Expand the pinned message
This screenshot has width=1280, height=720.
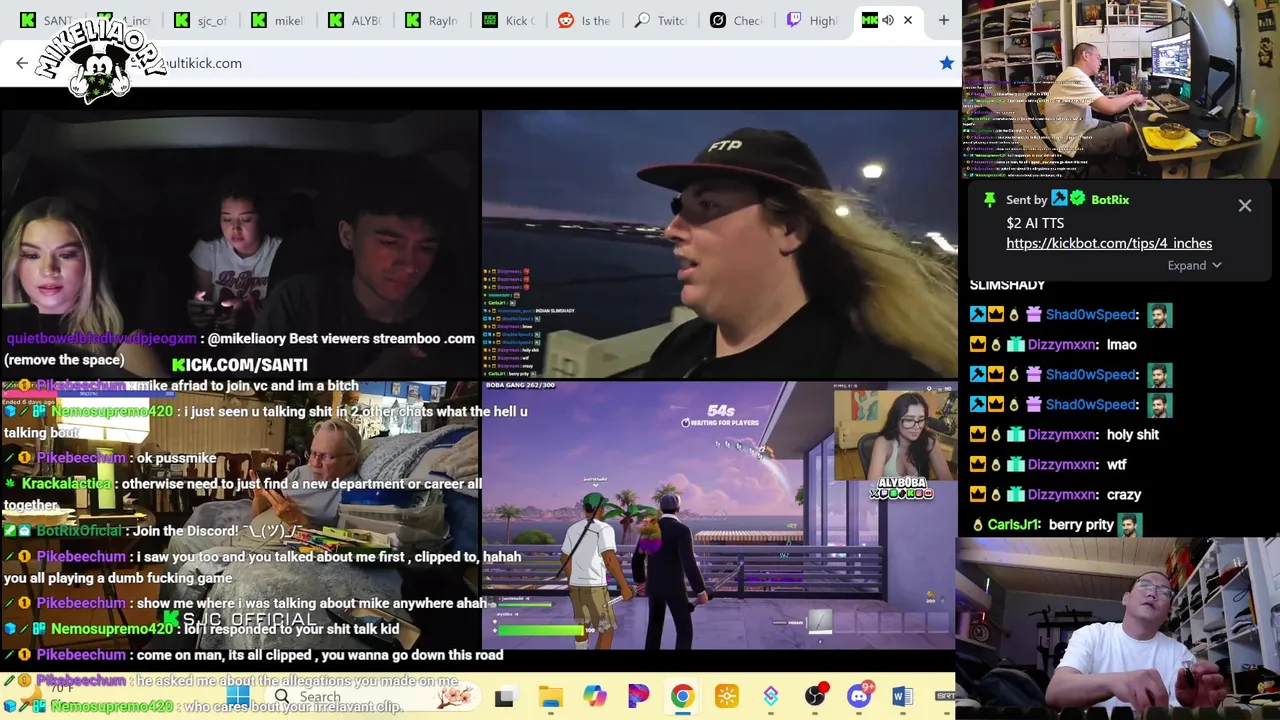(x=1194, y=266)
